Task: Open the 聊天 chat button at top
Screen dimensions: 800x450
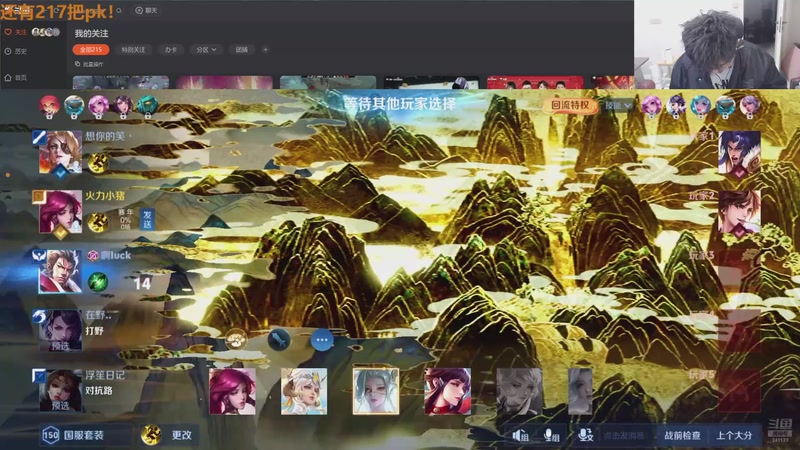Action: click(146, 10)
